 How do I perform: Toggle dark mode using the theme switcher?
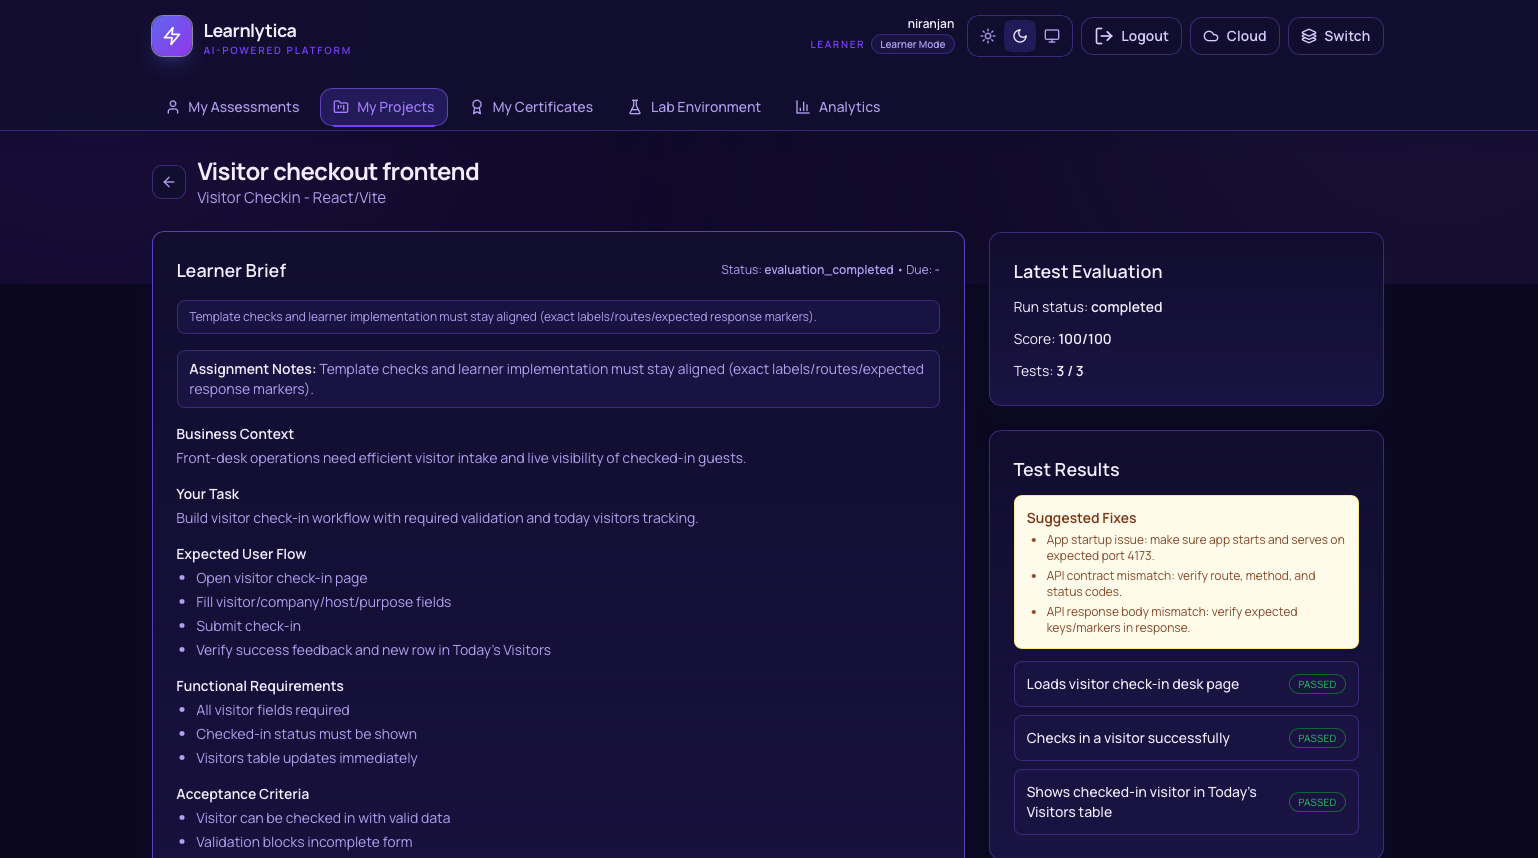(x=1020, y=36)
